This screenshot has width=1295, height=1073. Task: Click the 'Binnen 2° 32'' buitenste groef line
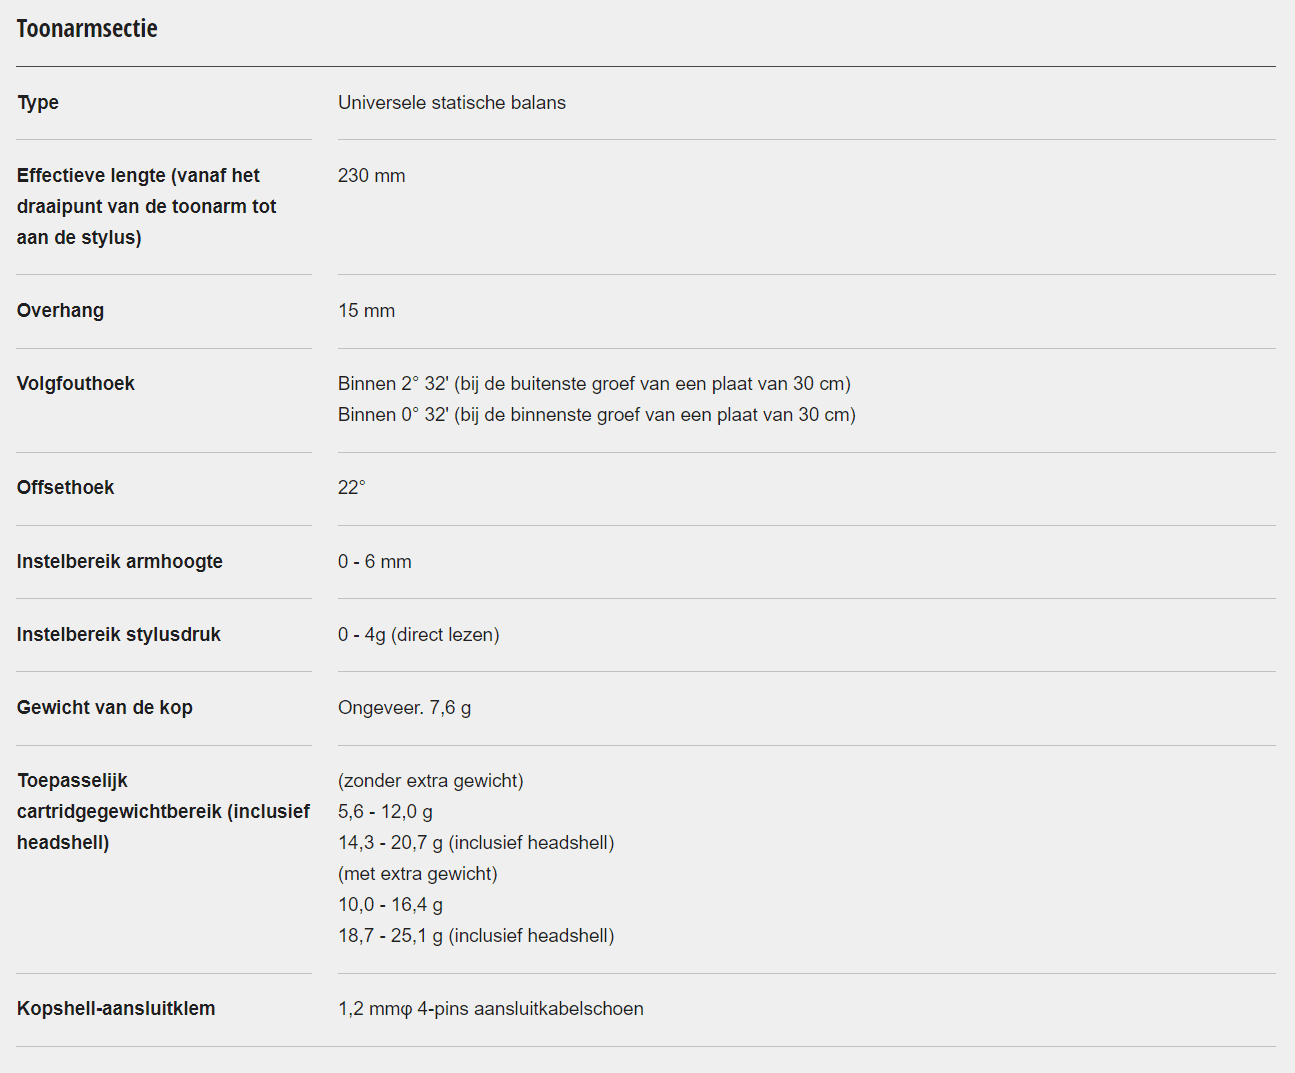[x=595, y=383]
